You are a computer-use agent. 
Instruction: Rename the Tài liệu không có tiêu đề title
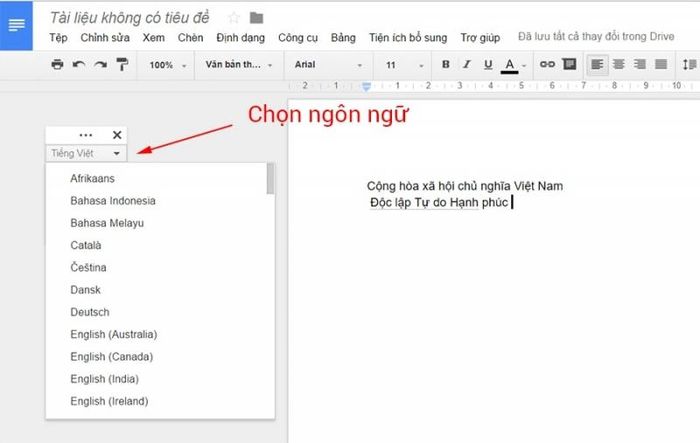pos(129,18)
